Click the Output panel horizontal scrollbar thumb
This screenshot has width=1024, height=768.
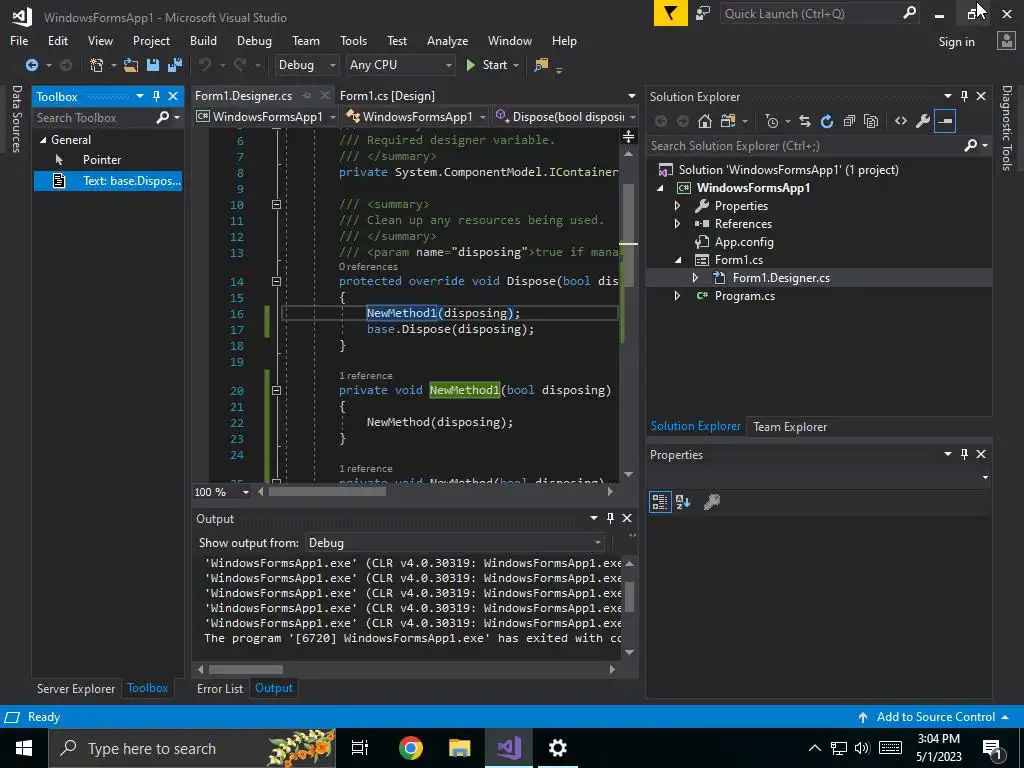click(246, 669)
